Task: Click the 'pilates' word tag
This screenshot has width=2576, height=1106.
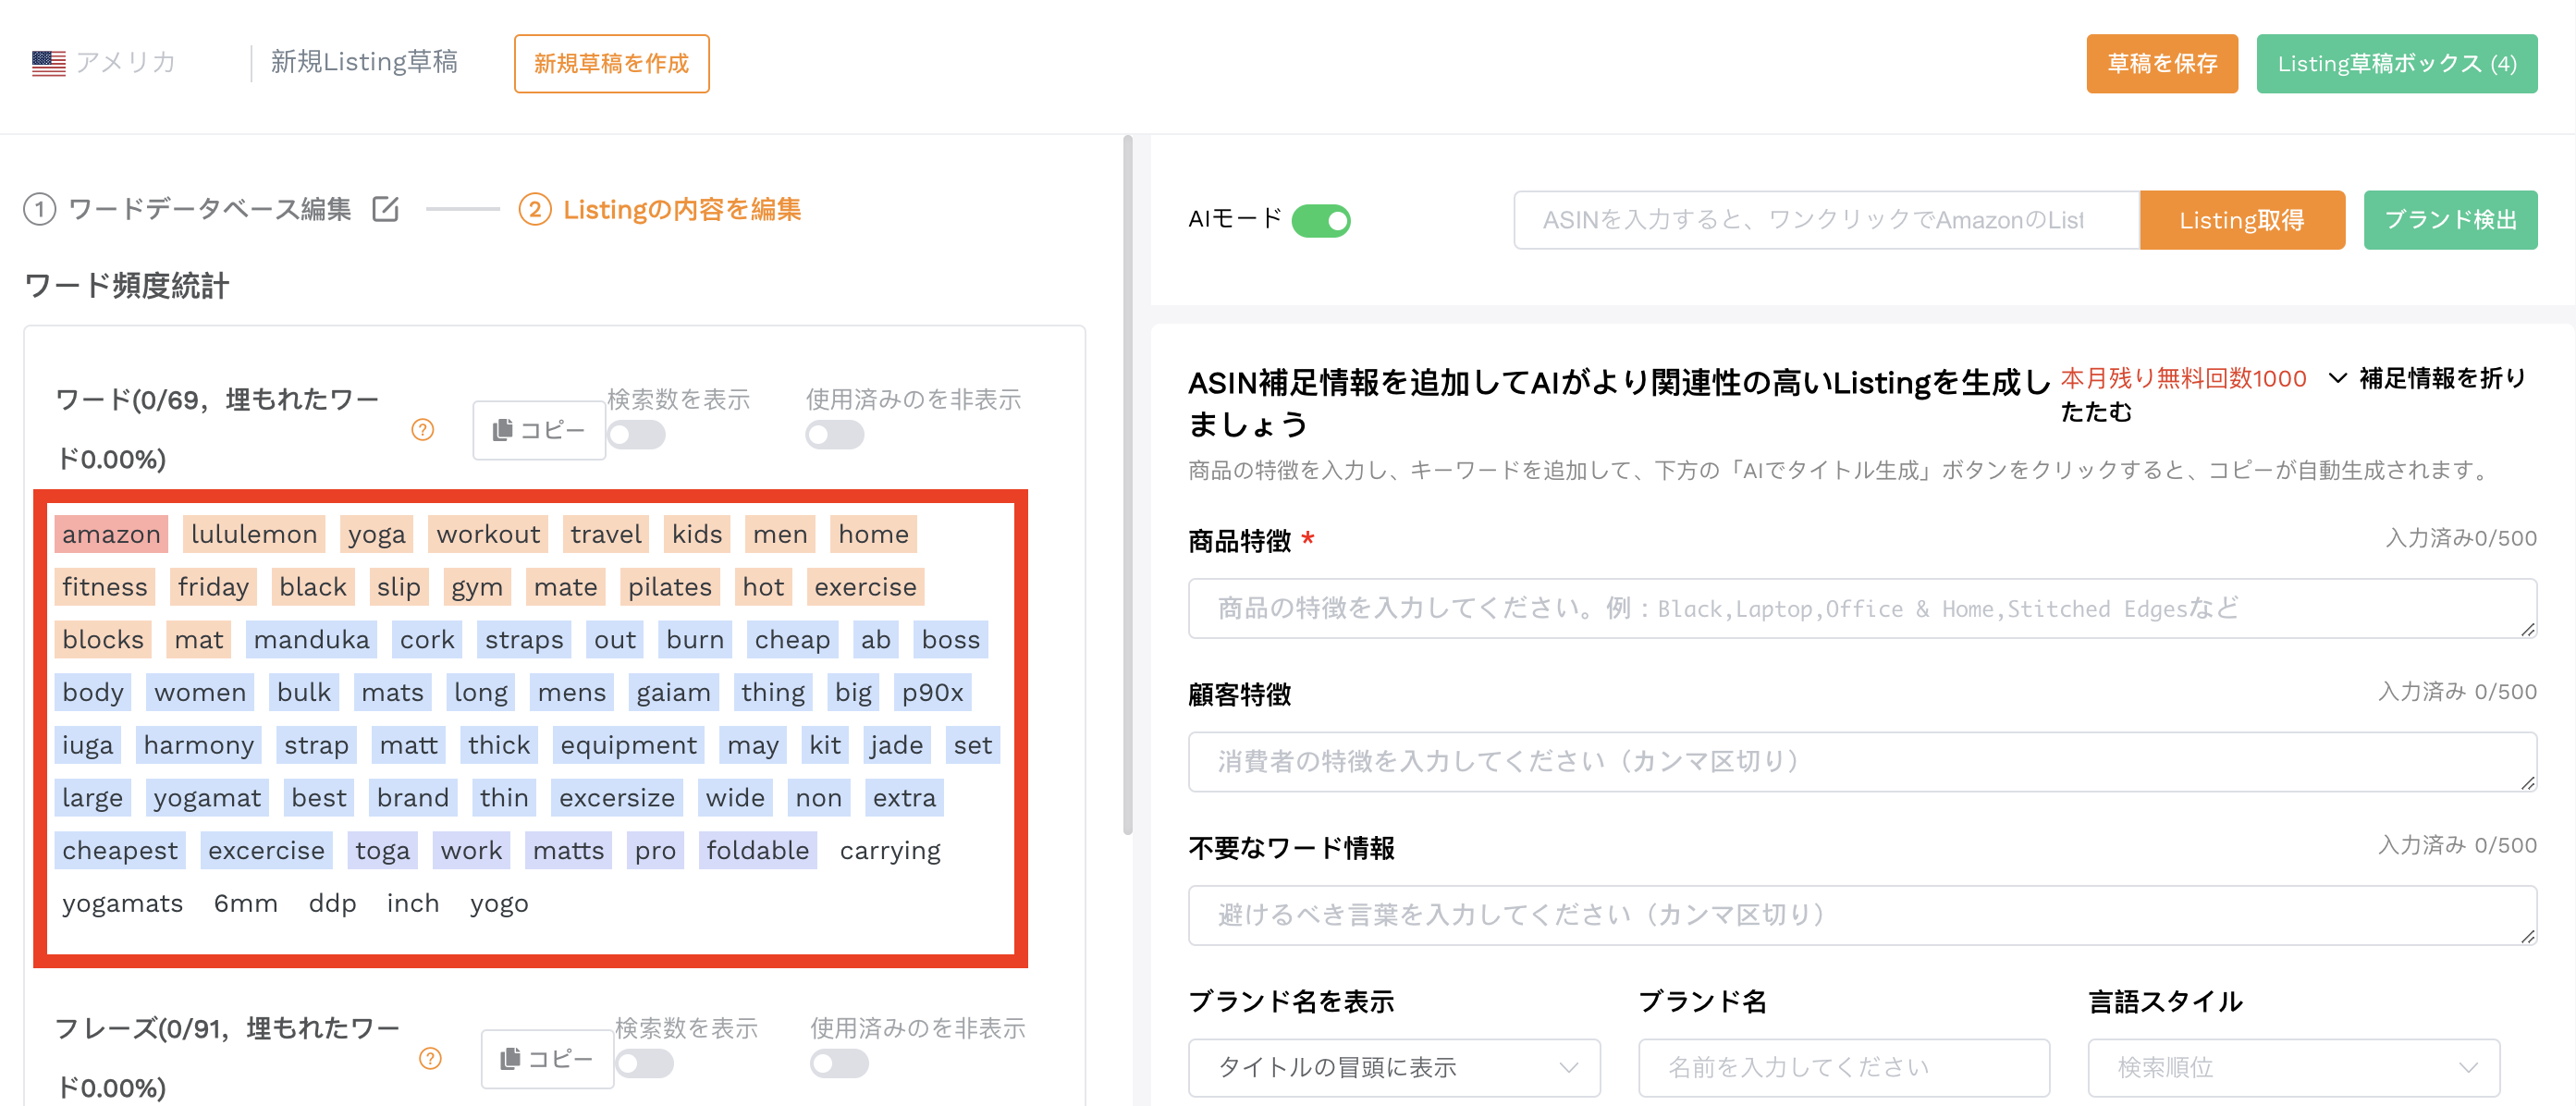Action: [670, 587]
